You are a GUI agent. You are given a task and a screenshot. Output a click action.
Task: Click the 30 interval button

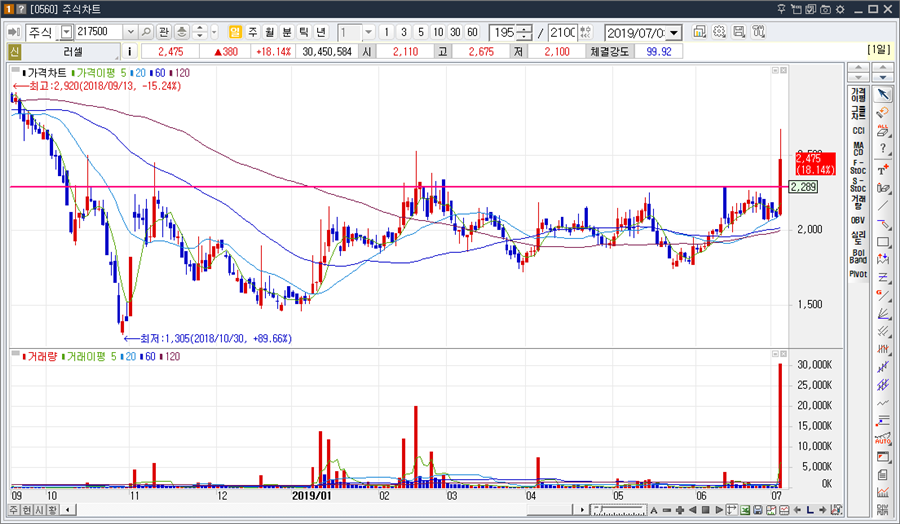coord(456,32)
